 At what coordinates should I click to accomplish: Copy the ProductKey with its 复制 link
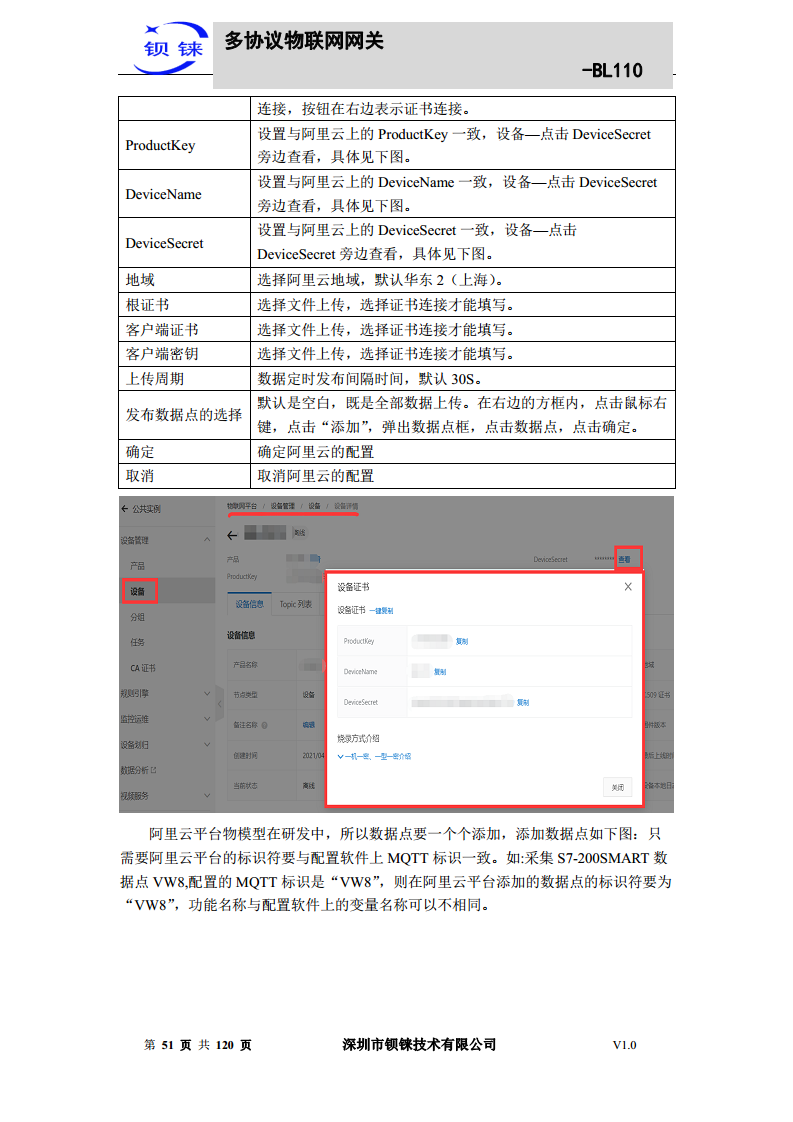coord(462,642)
